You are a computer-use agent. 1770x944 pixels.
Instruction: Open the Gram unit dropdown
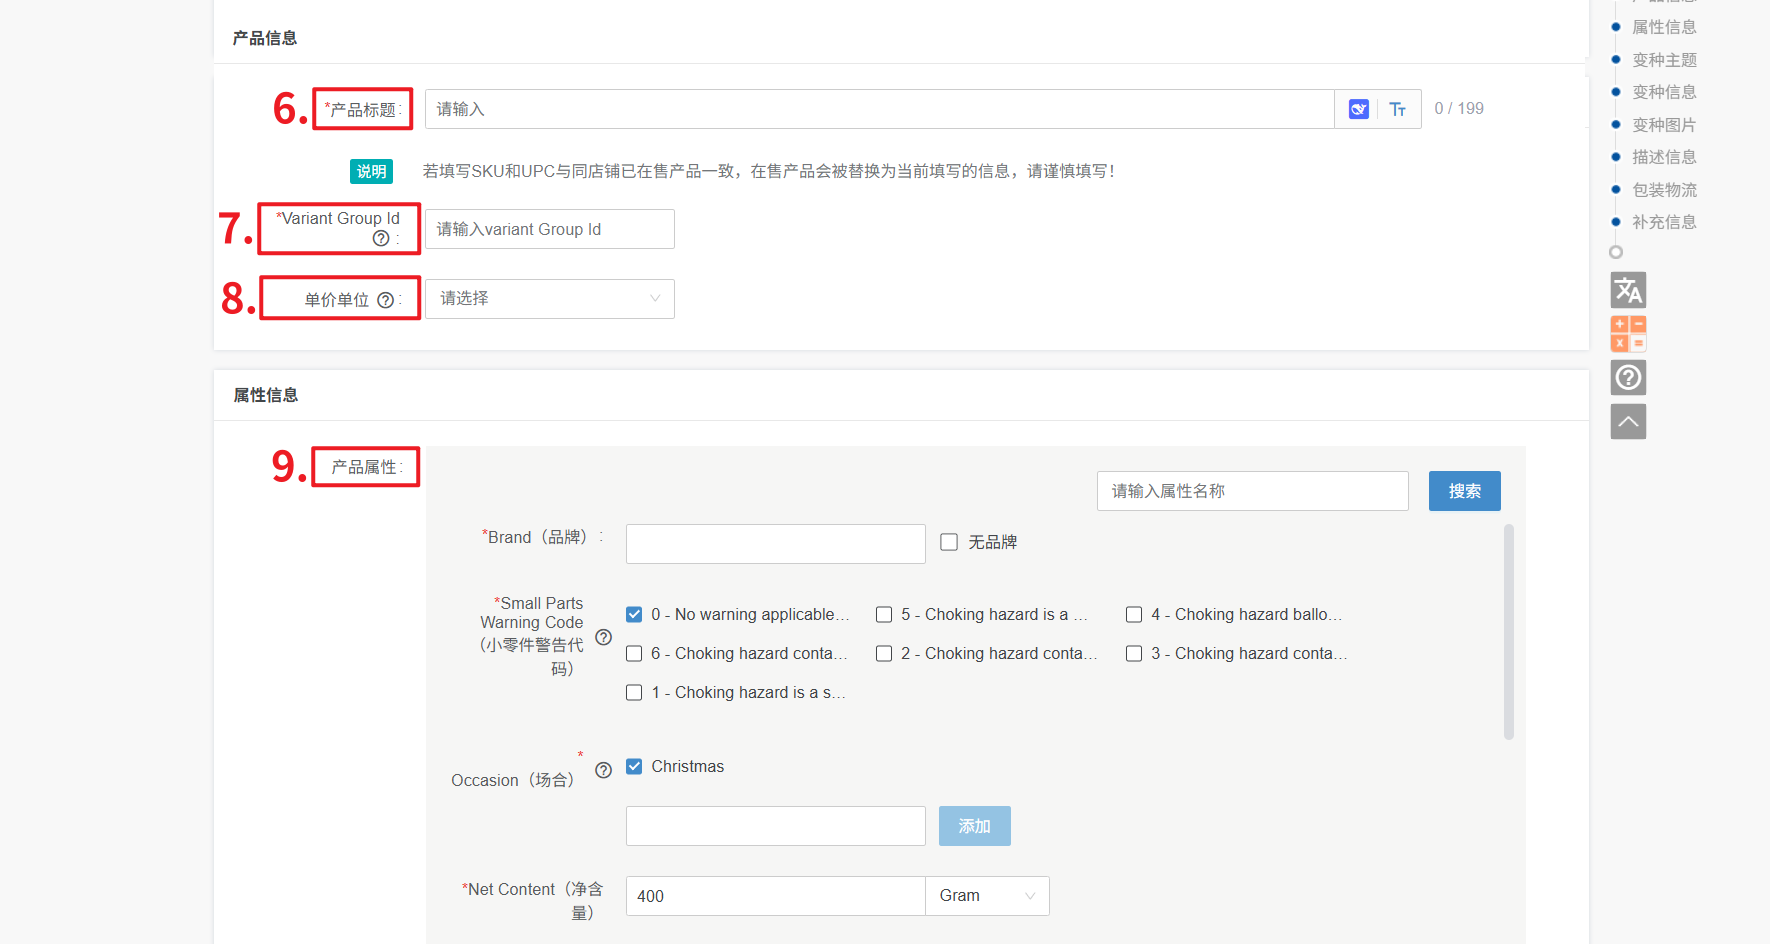click(986, 896)
